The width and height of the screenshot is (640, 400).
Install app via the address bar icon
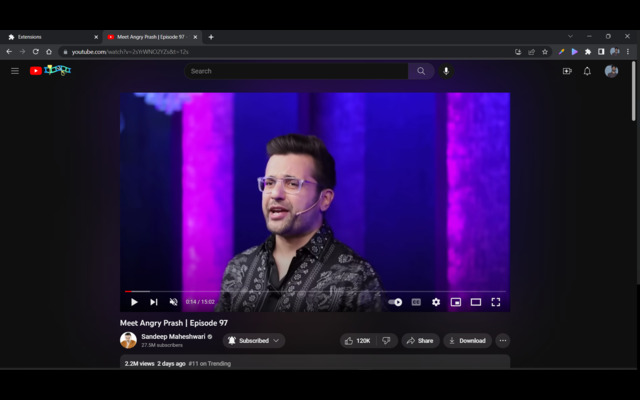pos(518,52)
